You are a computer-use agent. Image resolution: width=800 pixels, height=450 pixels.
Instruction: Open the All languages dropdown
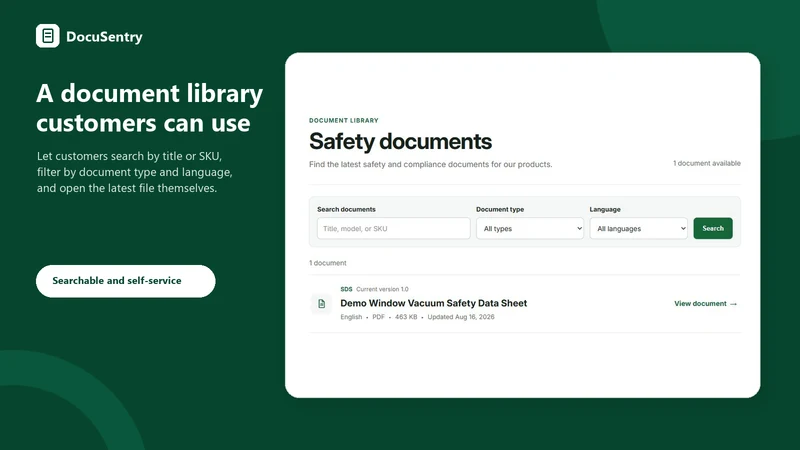(638, 229)
